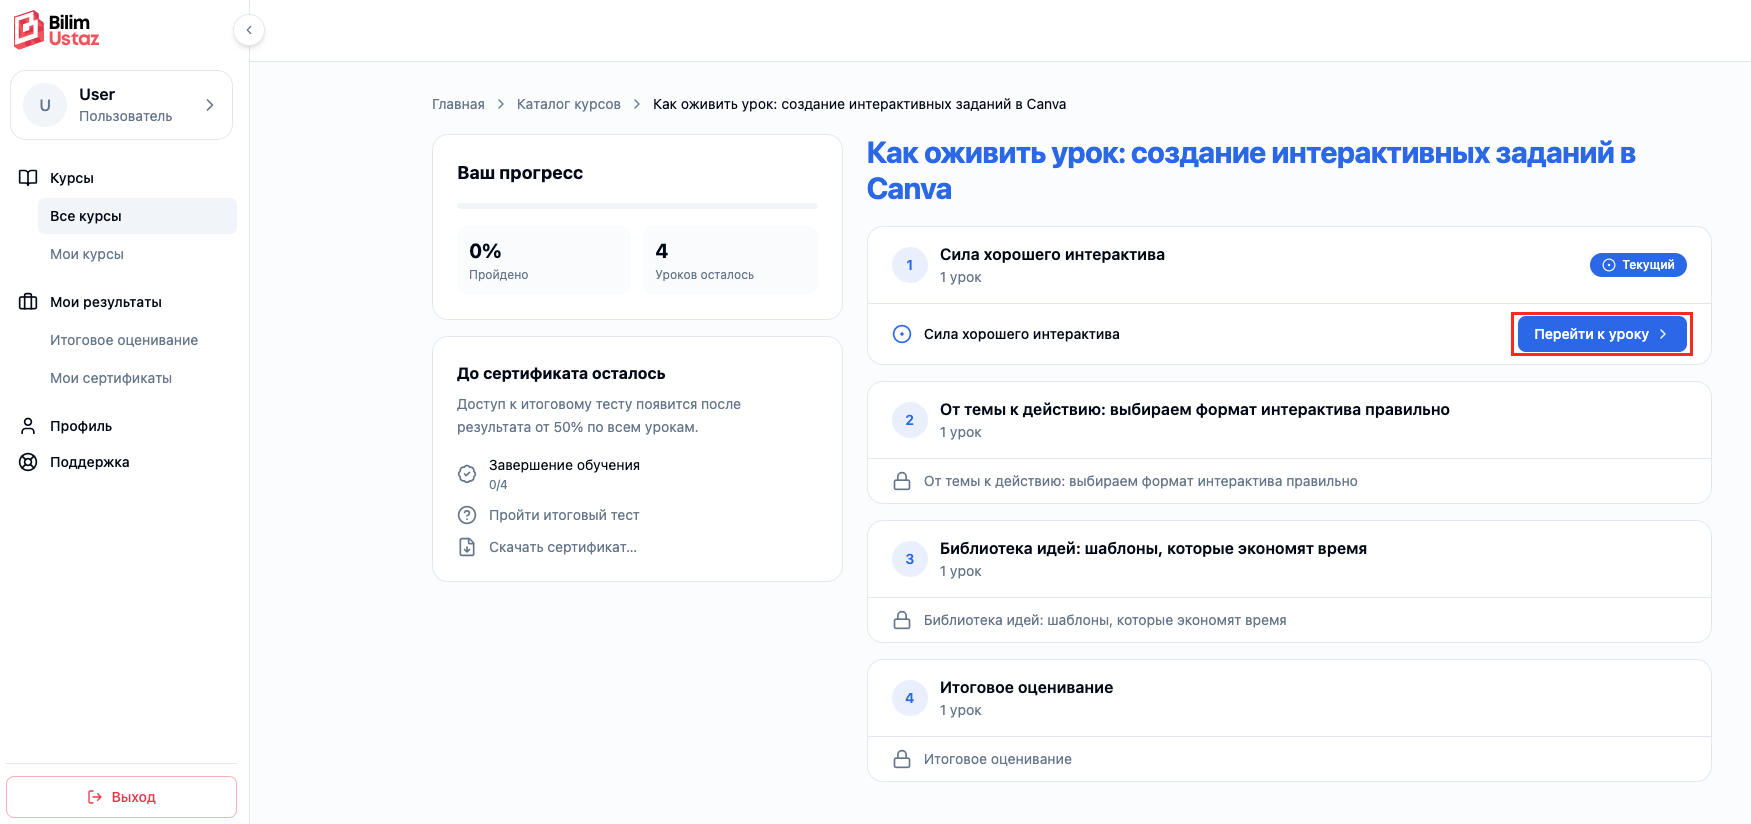Click module number 4 circle badge
Viewport: 1751px width, 824px height.
(x=909, y=698)
